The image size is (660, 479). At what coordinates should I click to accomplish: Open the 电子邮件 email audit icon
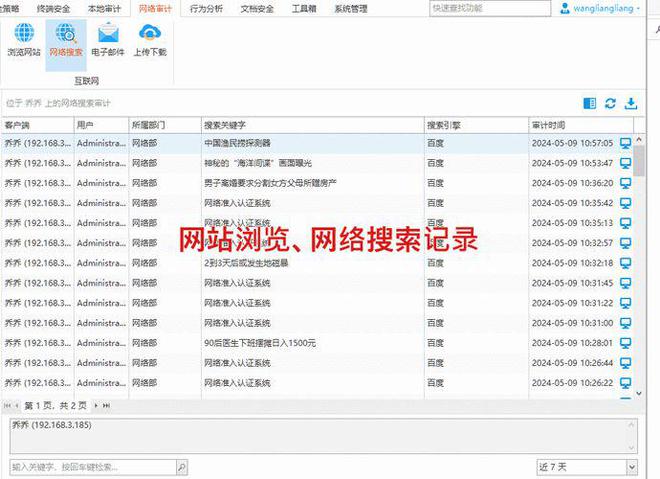tap(108, 40)
